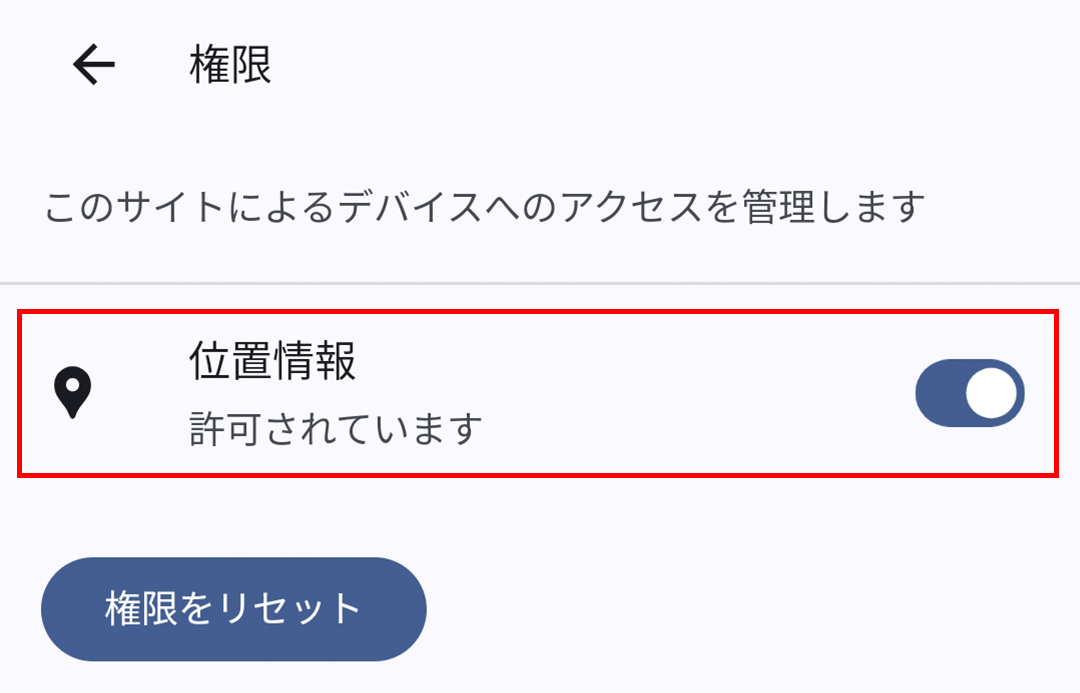Go back using the left arrow icon
The width and height of the screenshot is (1080, 693).
(x=94, y=64)
